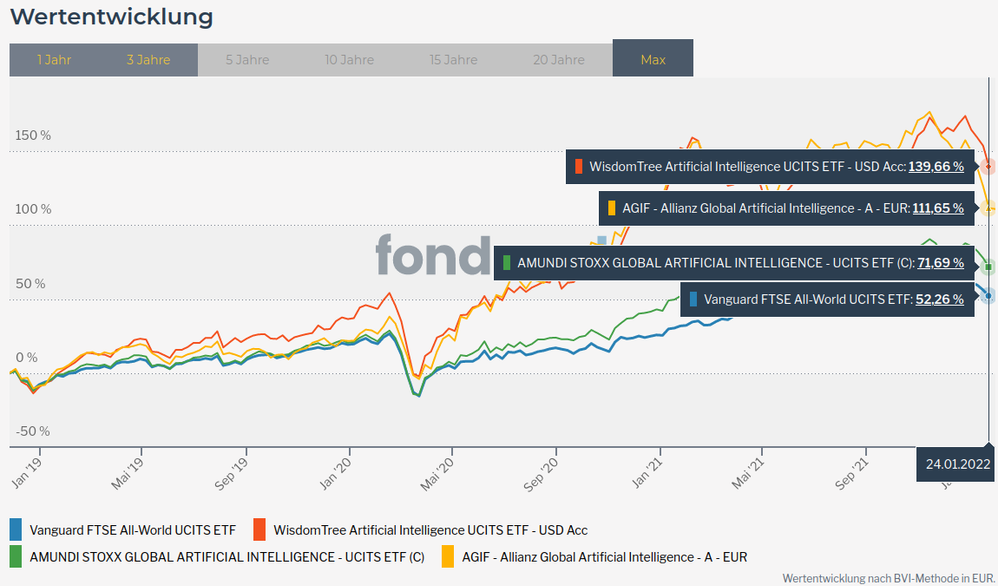Switch to the 3 Jahre time range
Image resolution: width=998 pixels, height=586 pixels.
tap(148, 60)
